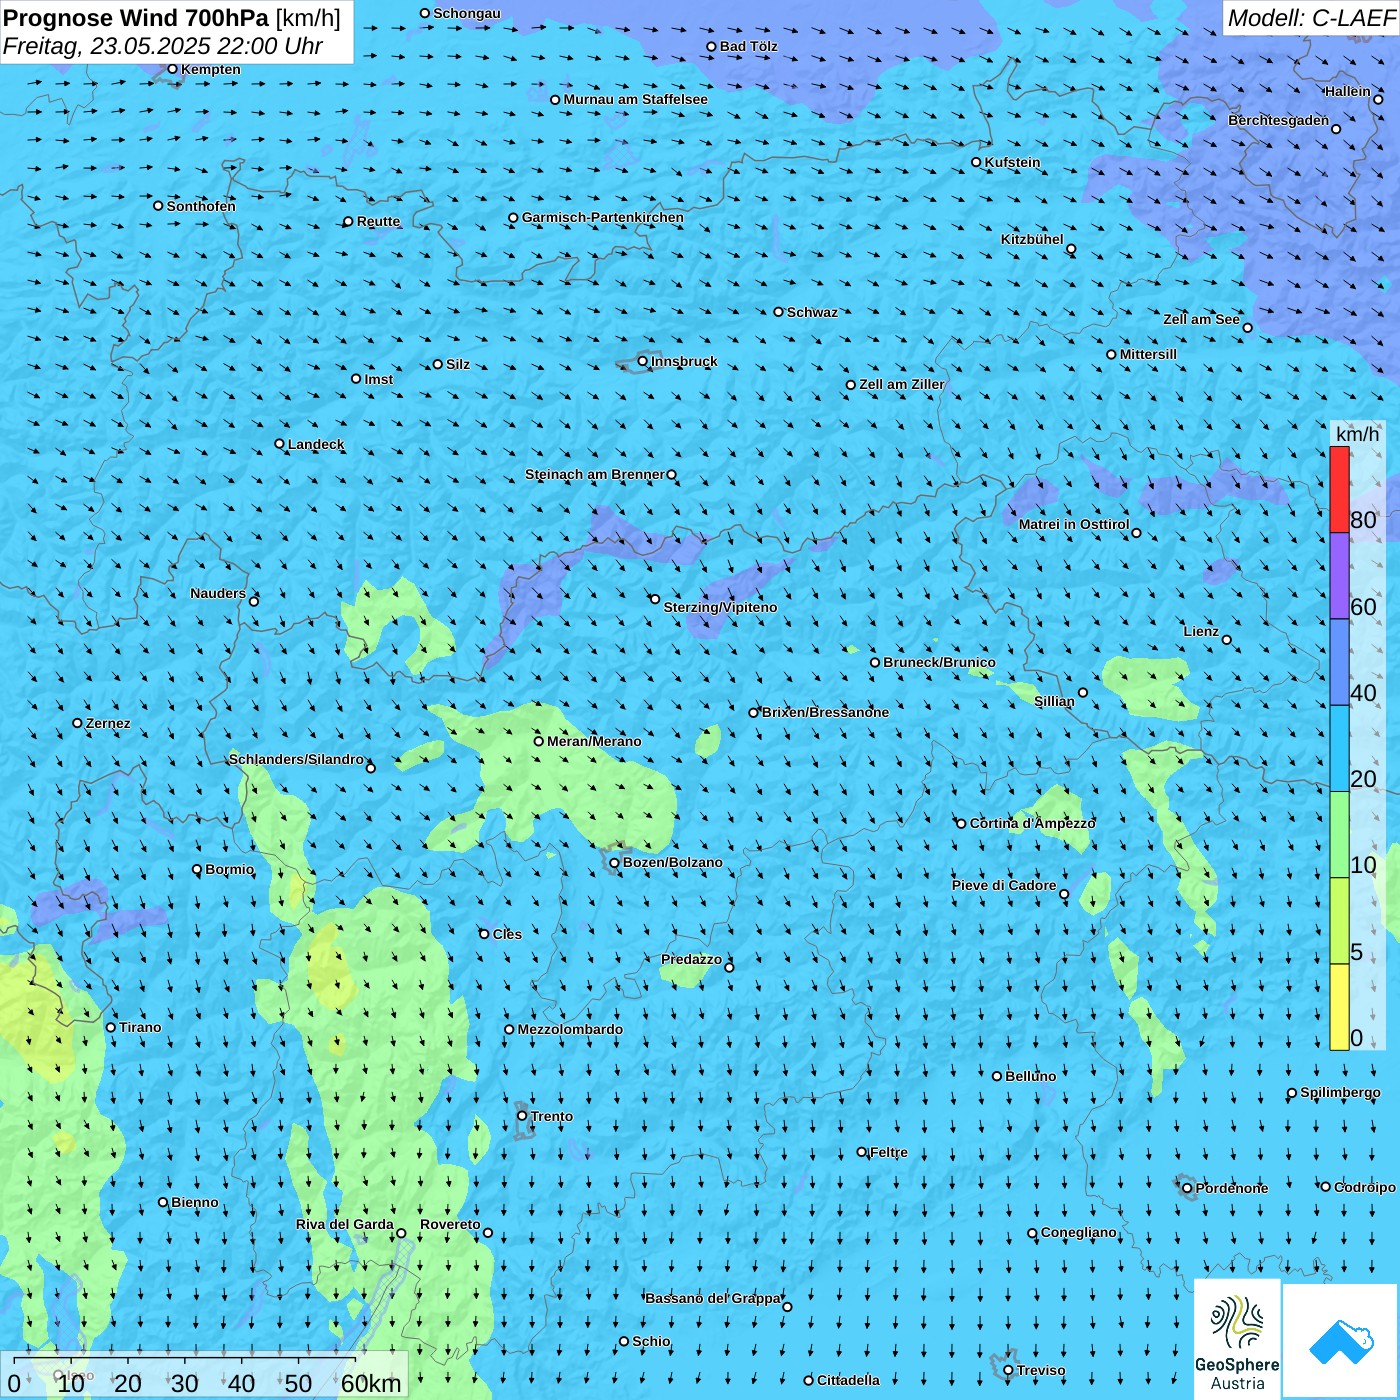Image resolution: width=1400 pixels, height=1400 pixels.
Task: Click the Nauders city label
Action: pos(218,593)
